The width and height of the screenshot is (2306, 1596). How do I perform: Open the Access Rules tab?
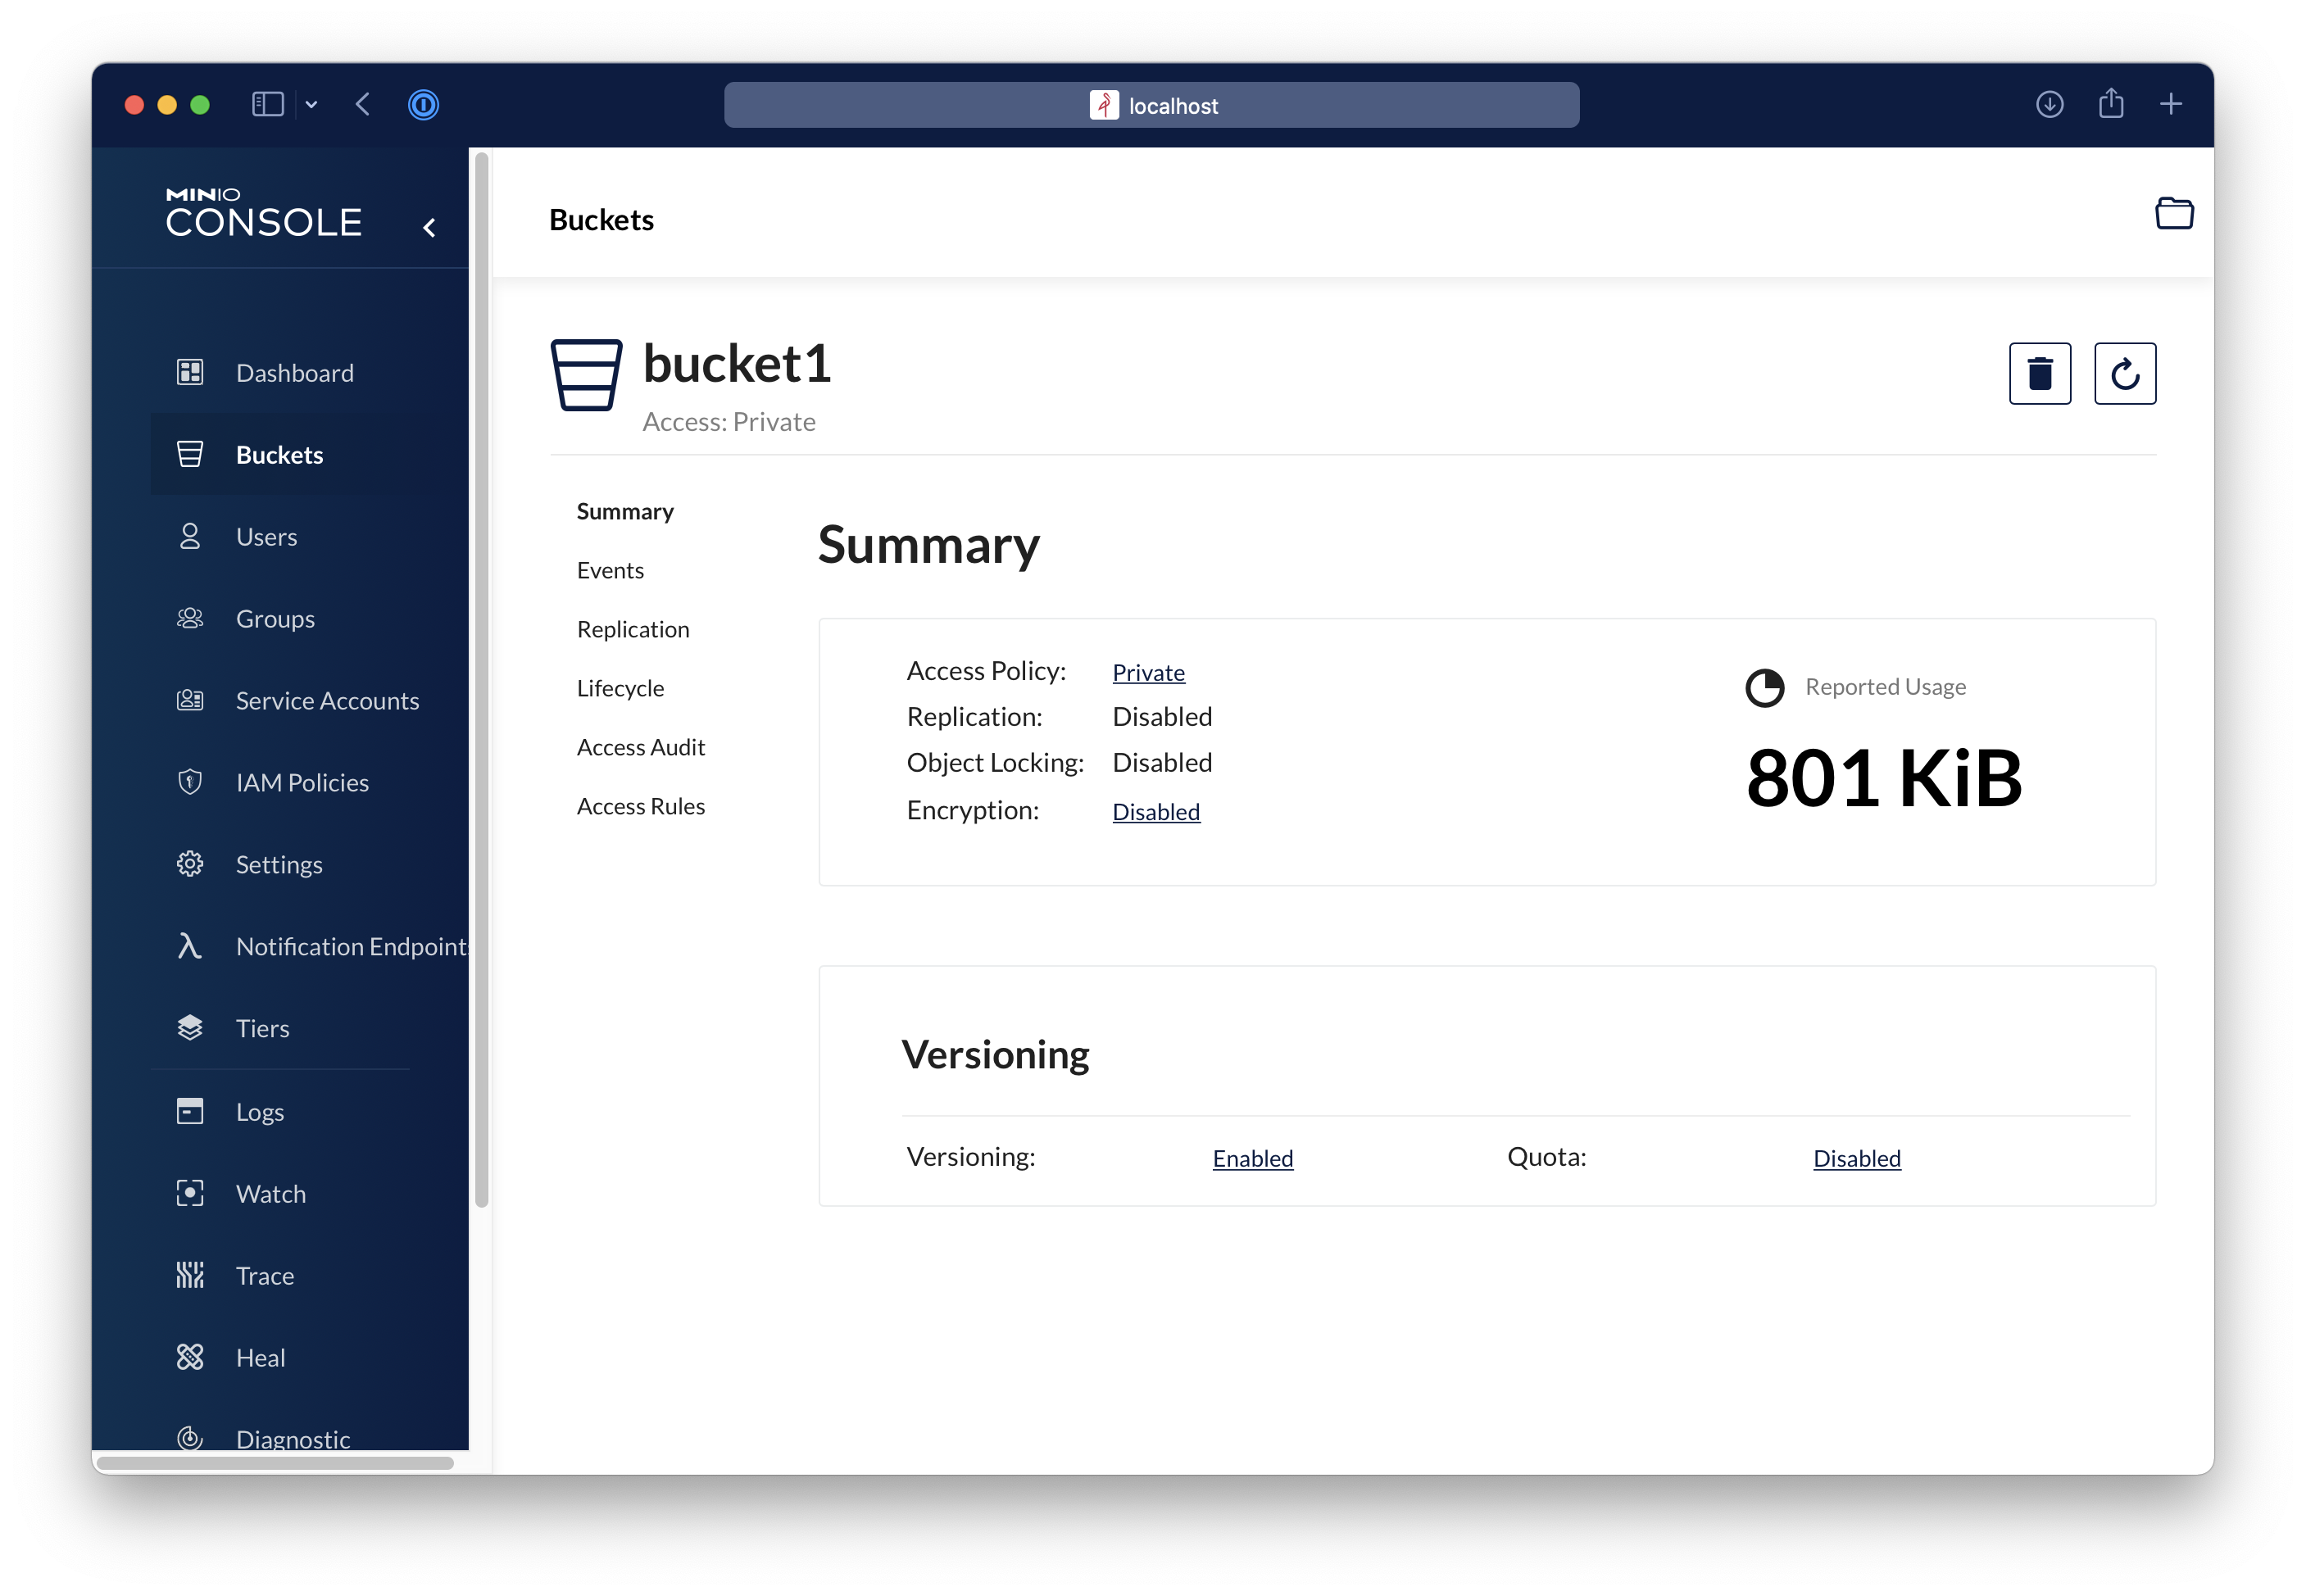coord(640,806)
